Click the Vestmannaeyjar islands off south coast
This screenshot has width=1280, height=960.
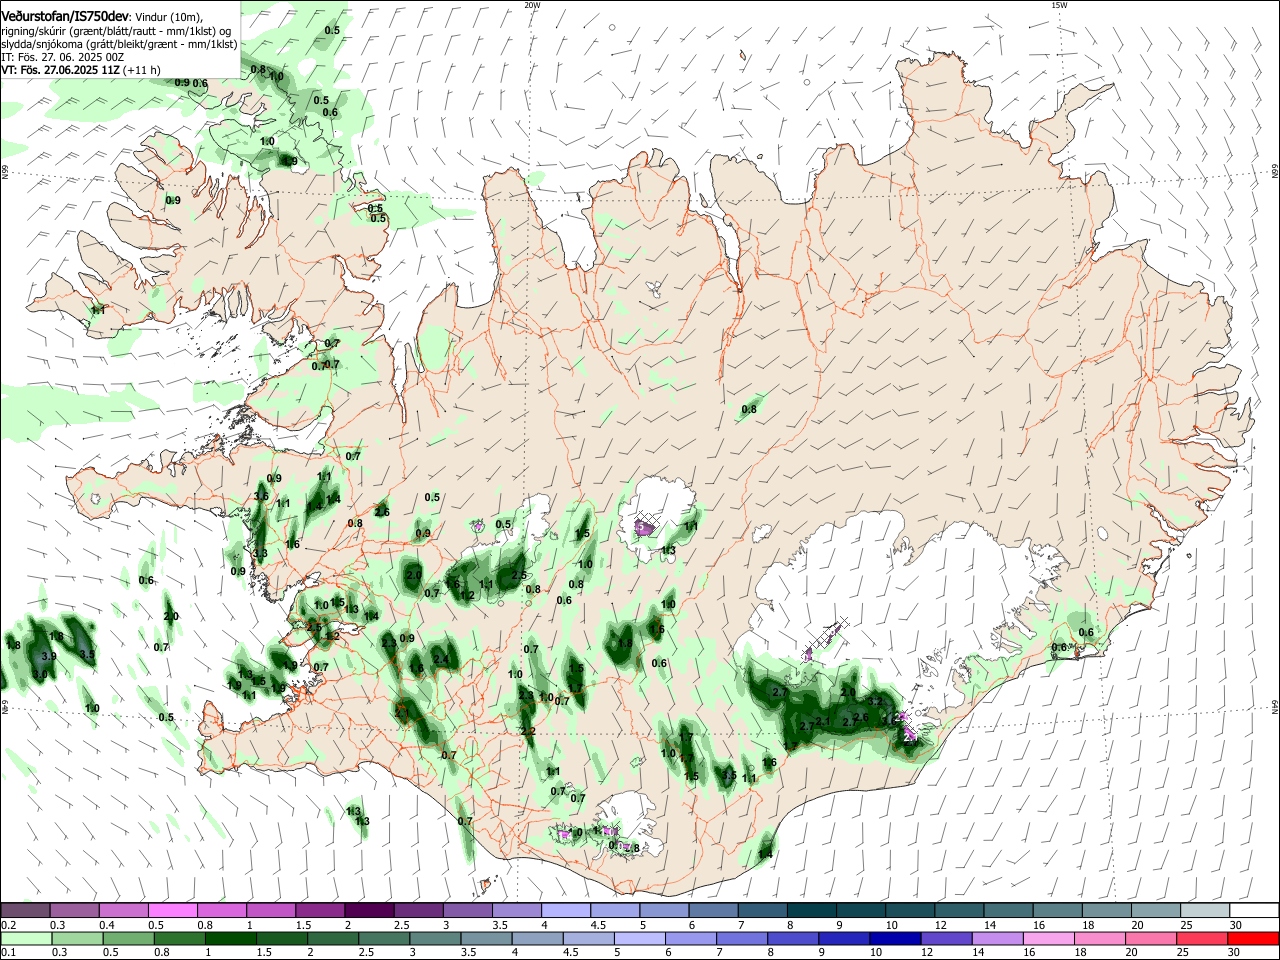(x=489, y=884)
